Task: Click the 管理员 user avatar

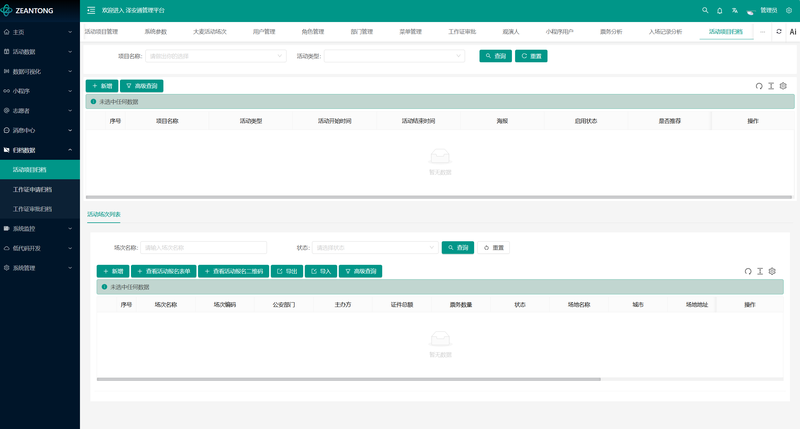Action: [x=751, y=11]
